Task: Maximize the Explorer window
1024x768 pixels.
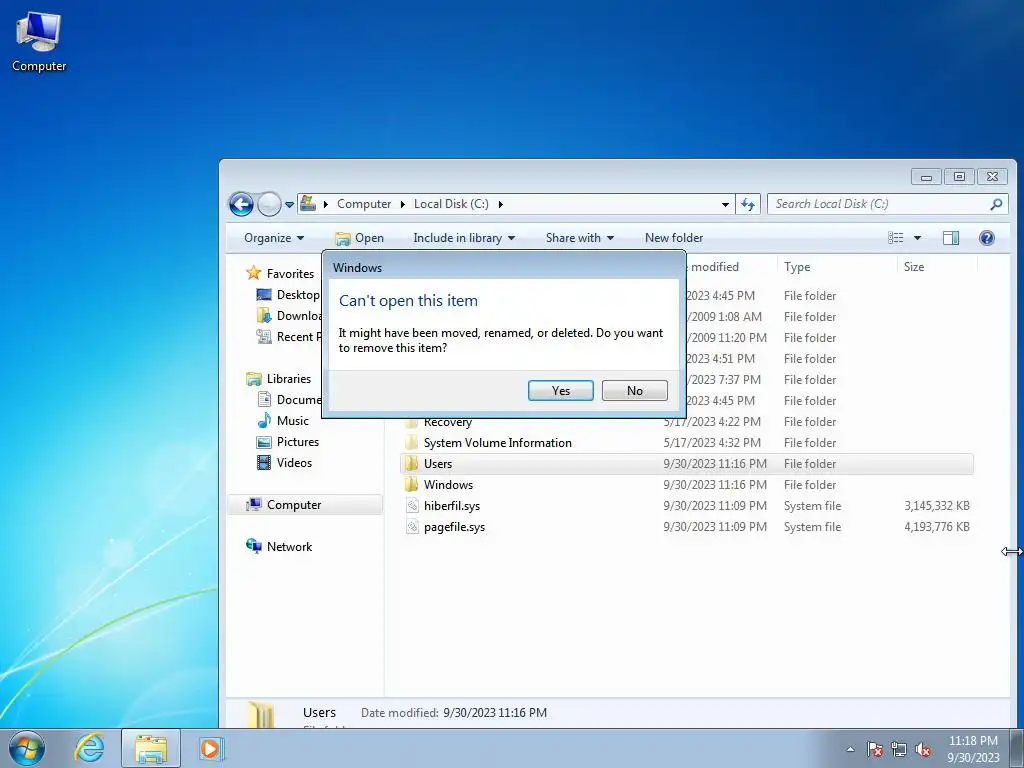Action: [959, 176]
